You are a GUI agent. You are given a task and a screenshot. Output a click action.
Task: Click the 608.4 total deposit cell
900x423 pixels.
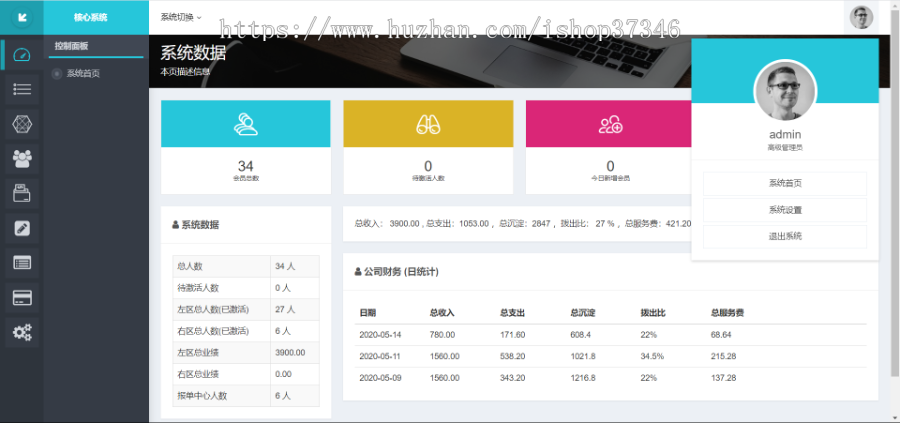click(x=581, y=335)
